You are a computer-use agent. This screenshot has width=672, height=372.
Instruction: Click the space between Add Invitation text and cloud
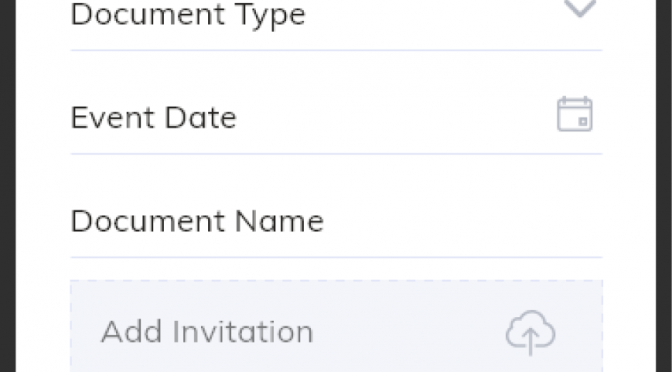click(409, 332)
